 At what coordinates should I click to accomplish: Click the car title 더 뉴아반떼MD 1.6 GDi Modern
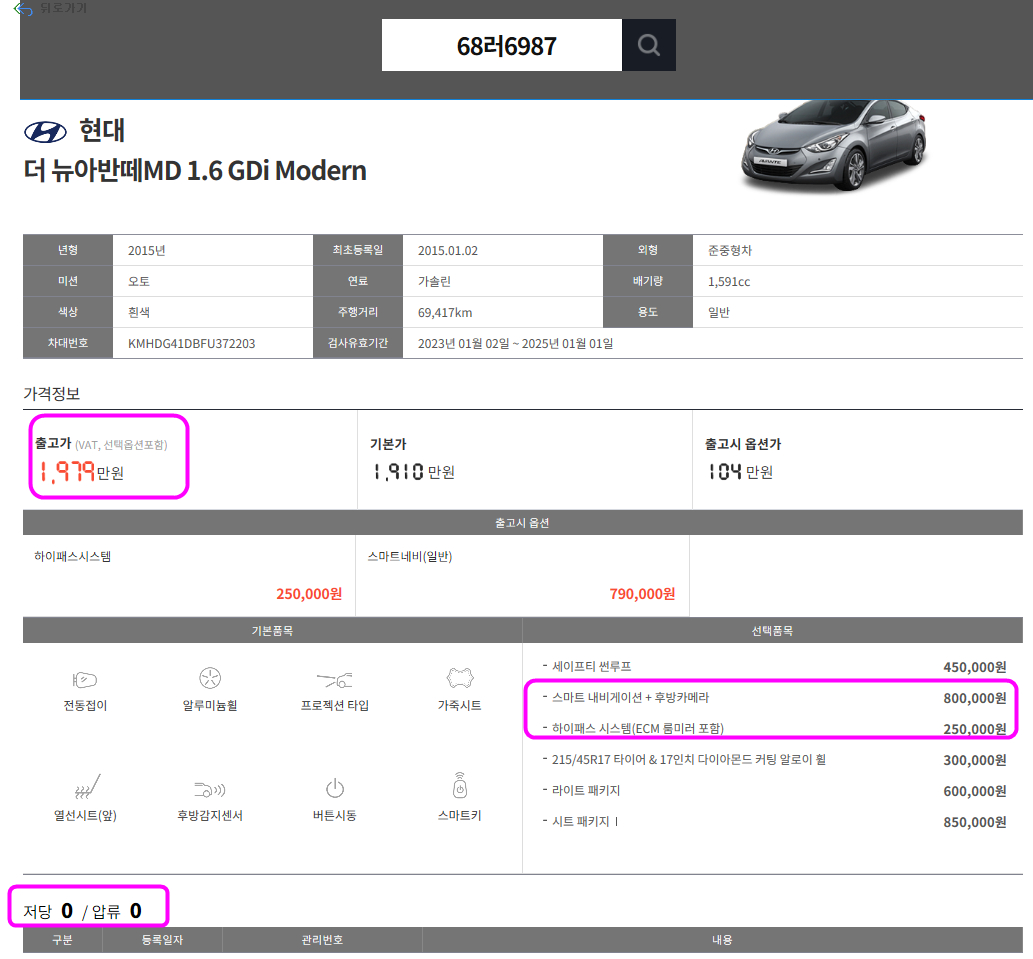(195, 171)
